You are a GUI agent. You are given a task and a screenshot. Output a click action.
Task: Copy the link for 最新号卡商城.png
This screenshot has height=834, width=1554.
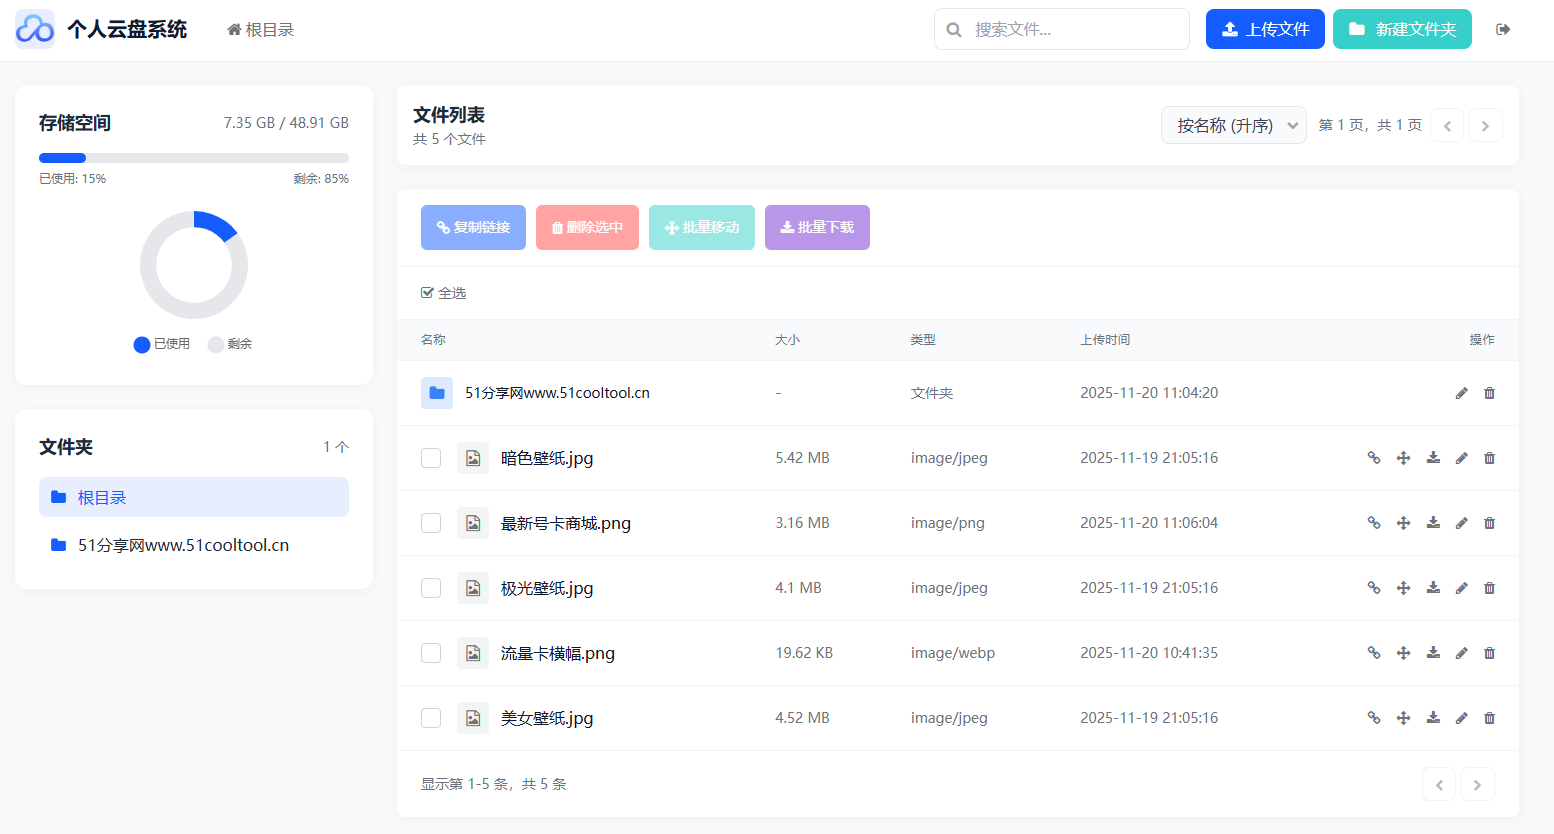pyautogui.click(x=1373, y=522)
